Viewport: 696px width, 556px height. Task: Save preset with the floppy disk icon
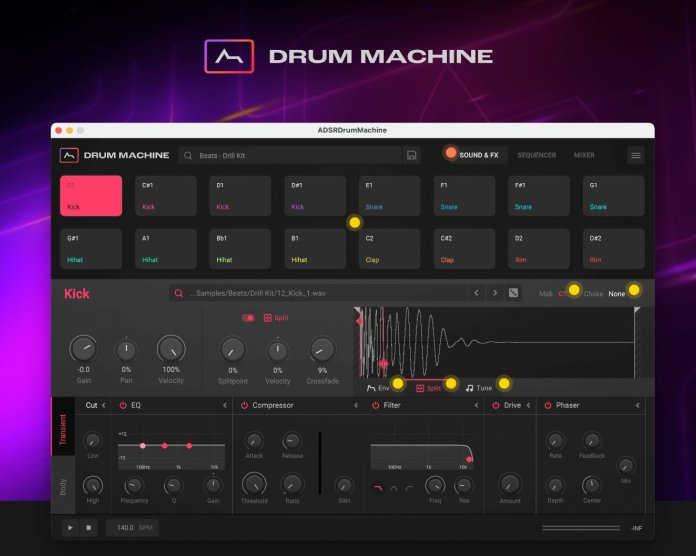(411, 155)
